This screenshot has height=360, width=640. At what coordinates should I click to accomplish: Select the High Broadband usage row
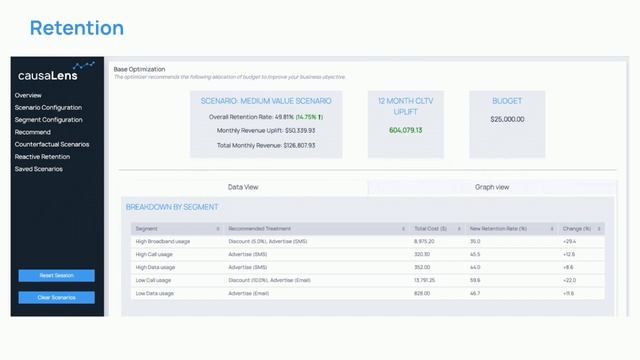coord(367,242)
